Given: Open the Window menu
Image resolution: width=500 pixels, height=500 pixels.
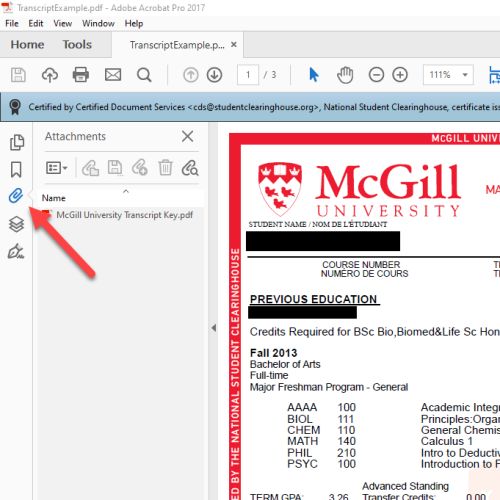Looking at the screenshot, I should point(98,24).
